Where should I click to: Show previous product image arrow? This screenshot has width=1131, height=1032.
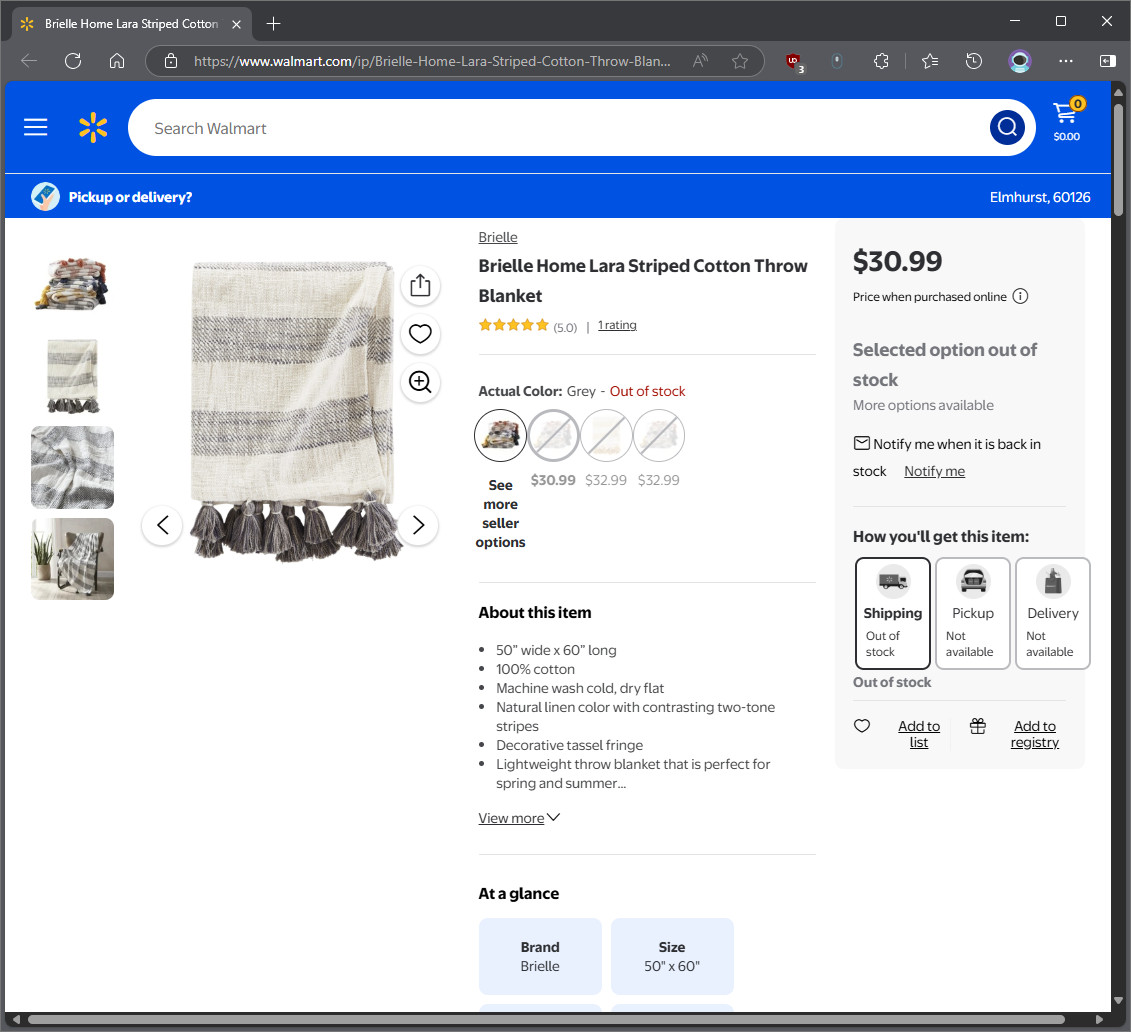pyautogui.click(x=162, y=525)
